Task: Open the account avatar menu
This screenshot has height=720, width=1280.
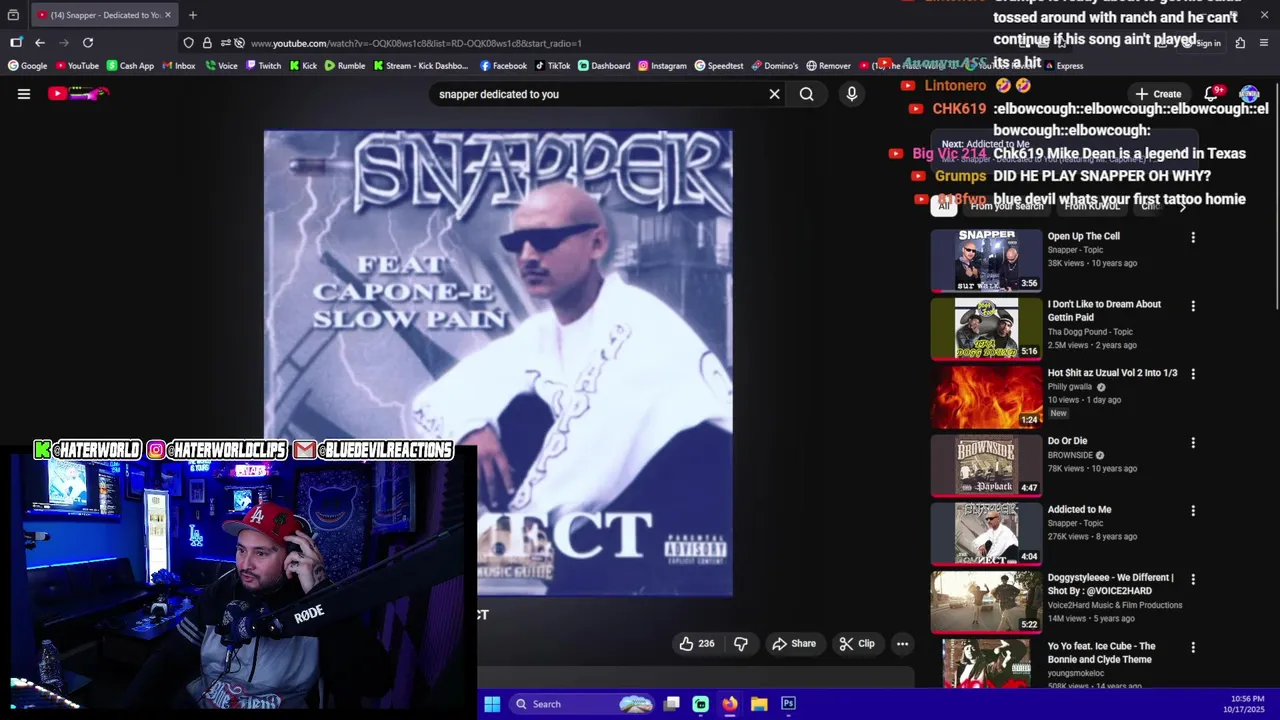Action: pos(1249,94)
